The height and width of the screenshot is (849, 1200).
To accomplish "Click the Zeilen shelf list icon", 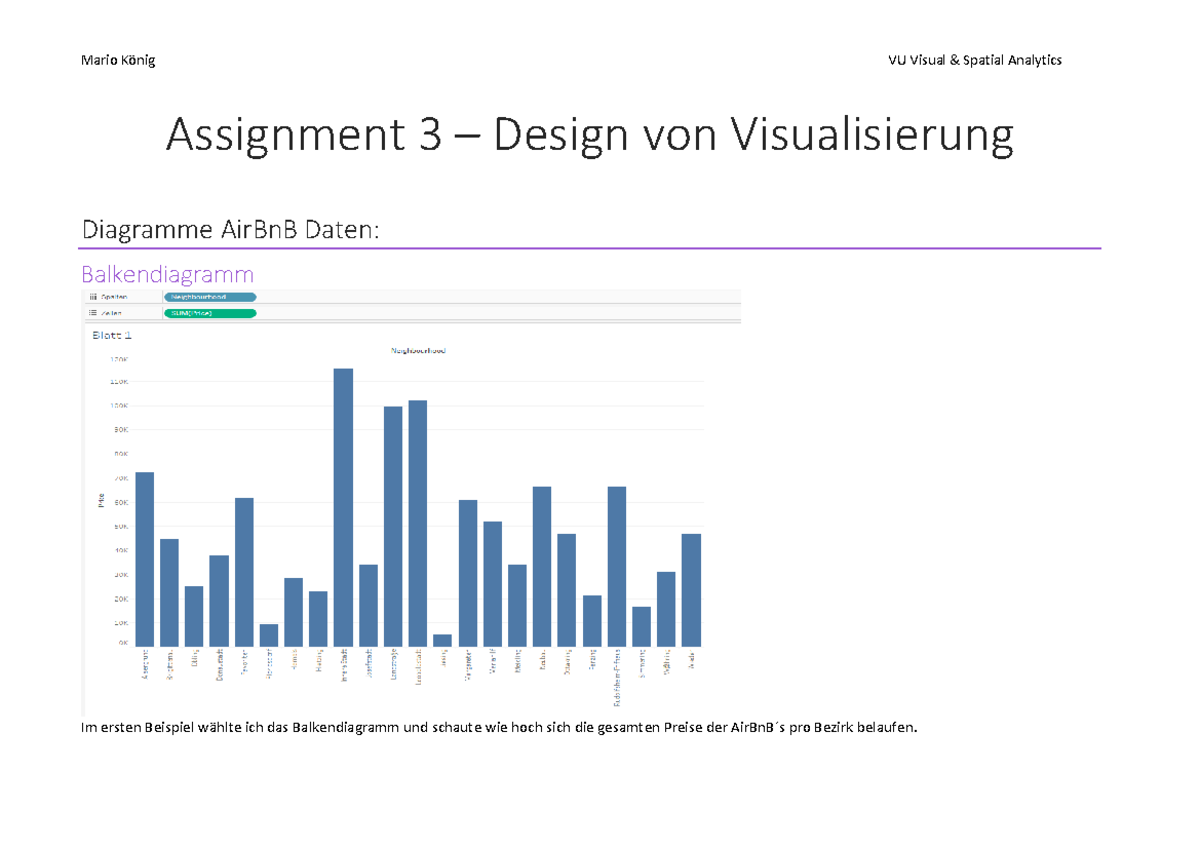I will click(92, 312).
